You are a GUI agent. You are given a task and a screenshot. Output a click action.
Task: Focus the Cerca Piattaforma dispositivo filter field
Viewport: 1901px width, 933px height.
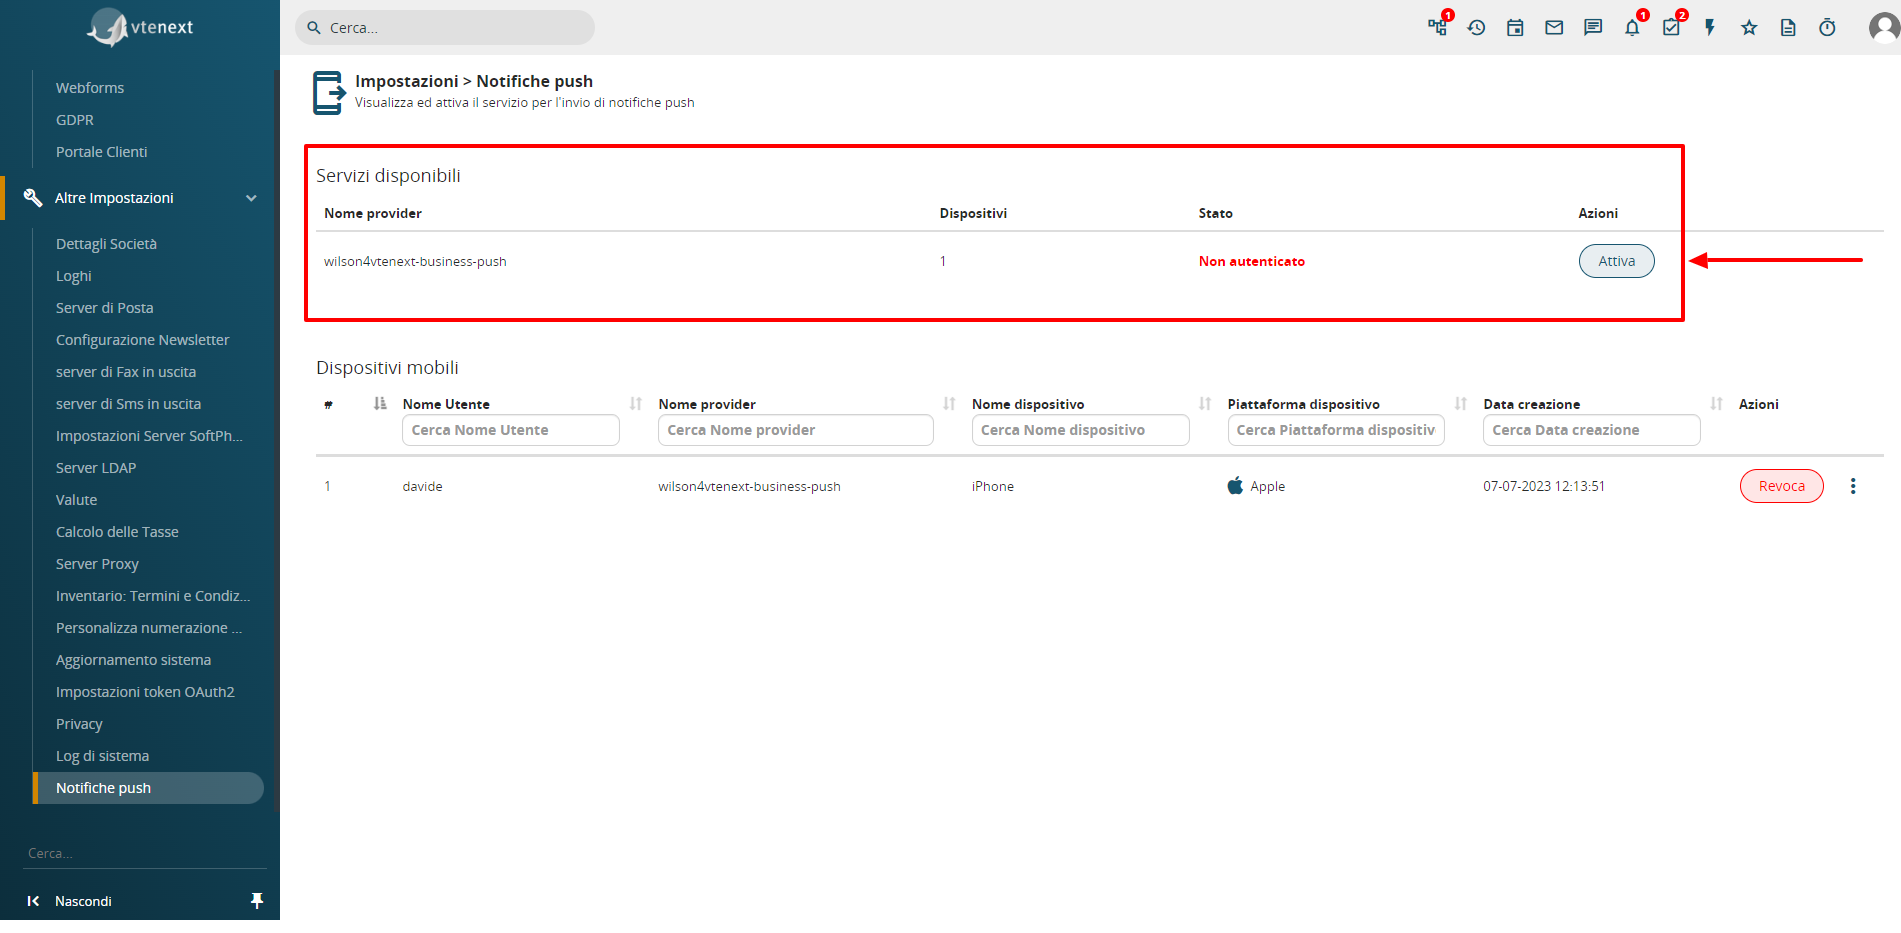[1336, 430]
